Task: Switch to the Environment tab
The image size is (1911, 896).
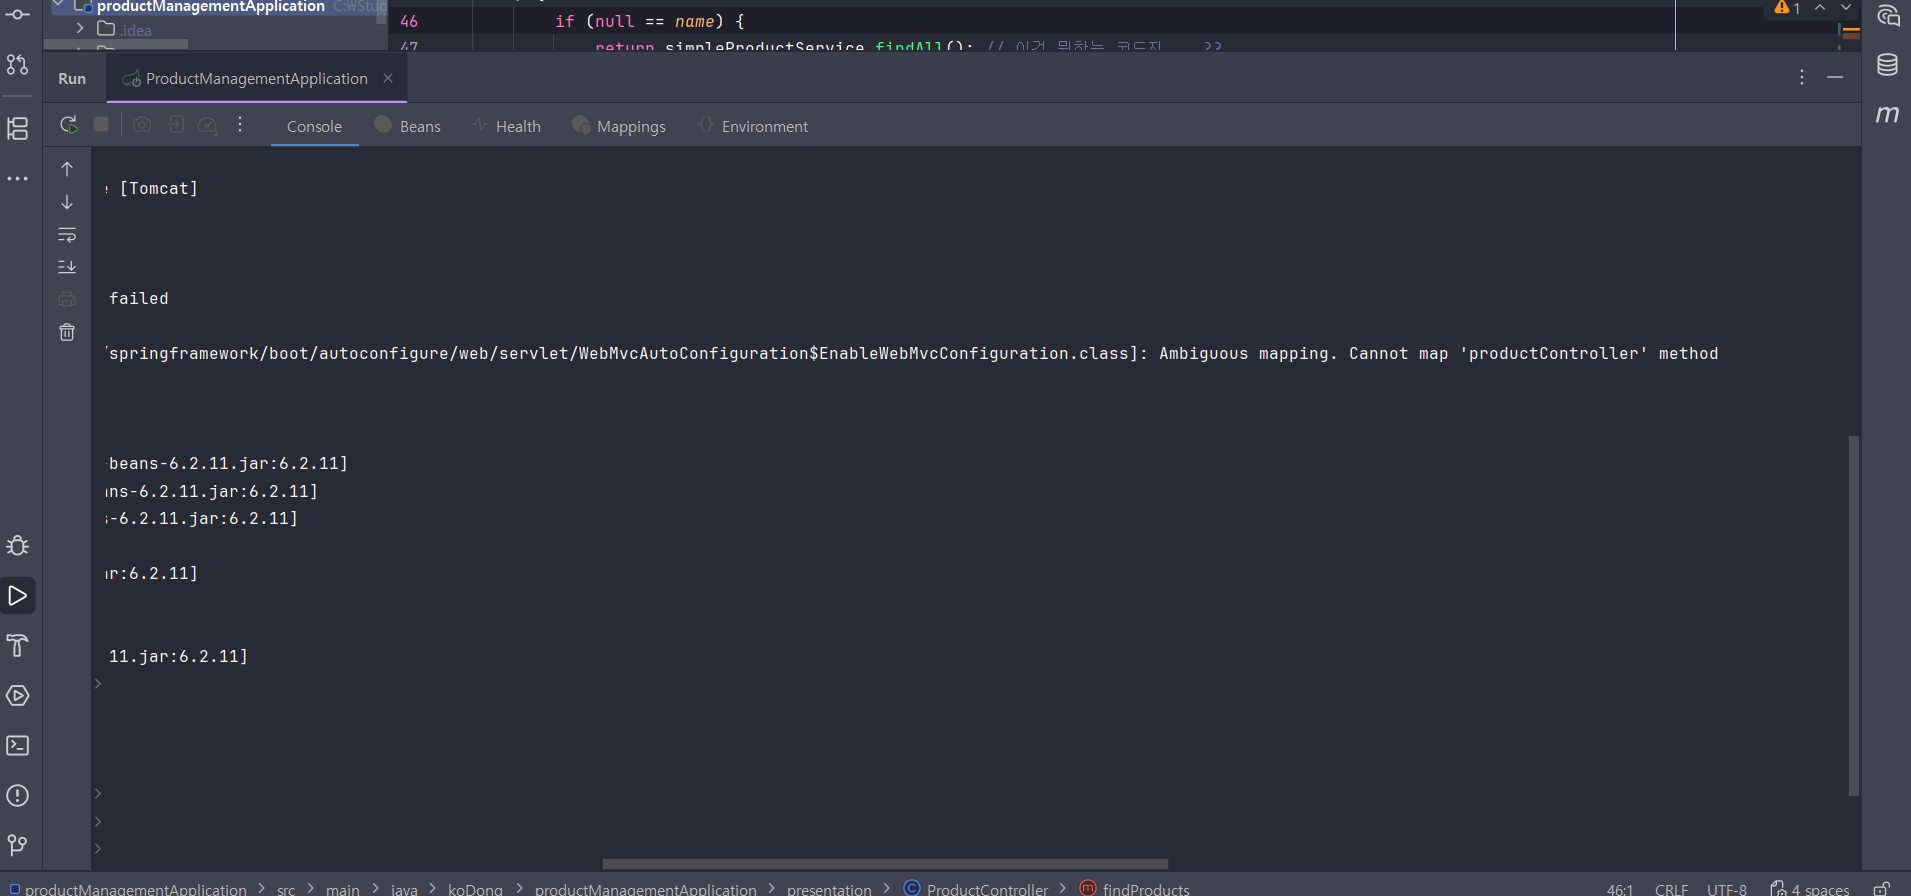Action: point(754,126)
